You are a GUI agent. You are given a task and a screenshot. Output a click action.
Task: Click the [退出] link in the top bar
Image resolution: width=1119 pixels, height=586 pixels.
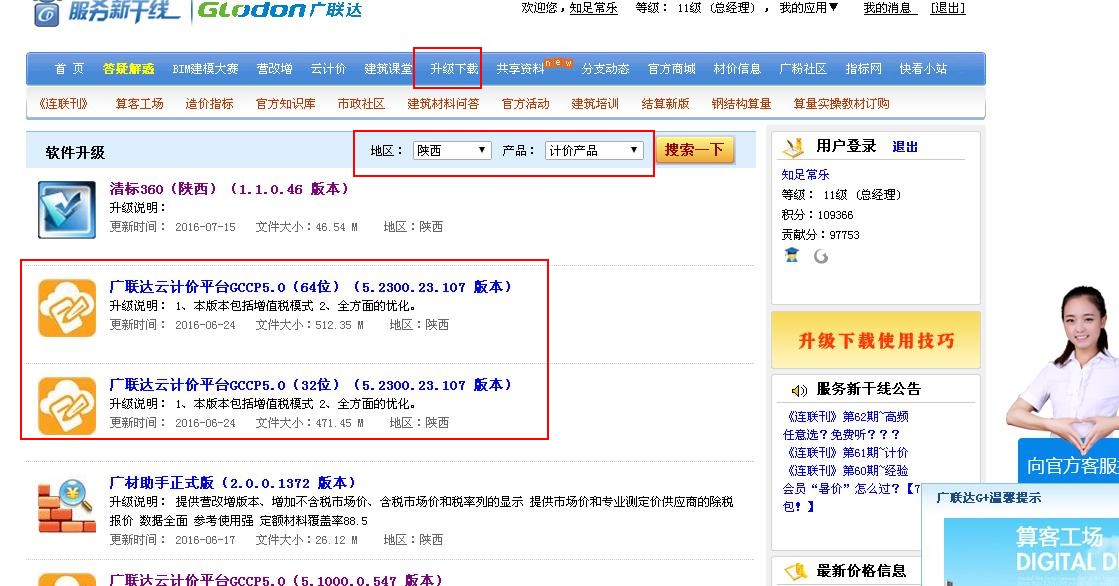[948, 8]
